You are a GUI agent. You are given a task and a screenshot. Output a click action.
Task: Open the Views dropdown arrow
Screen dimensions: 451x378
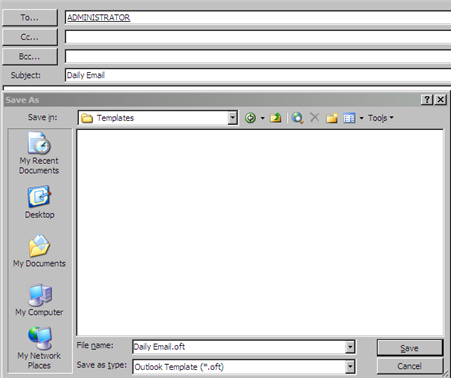point(361,118)
